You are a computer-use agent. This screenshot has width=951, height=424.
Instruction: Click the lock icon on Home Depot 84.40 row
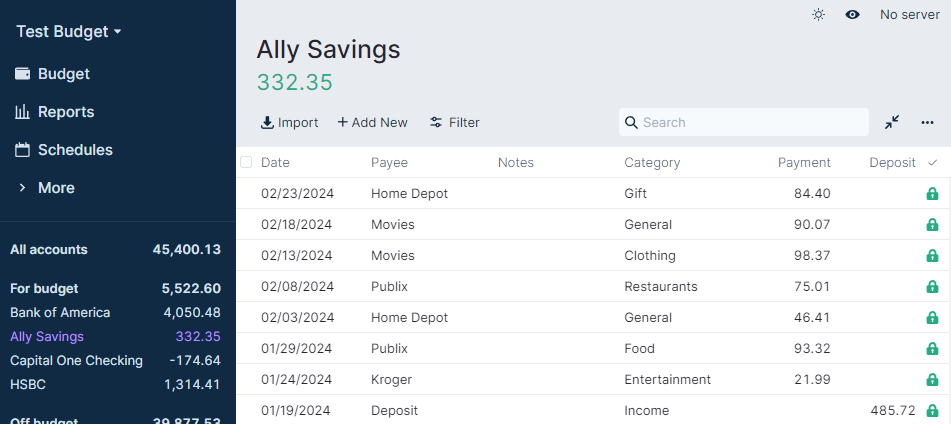tap(932, 194)
